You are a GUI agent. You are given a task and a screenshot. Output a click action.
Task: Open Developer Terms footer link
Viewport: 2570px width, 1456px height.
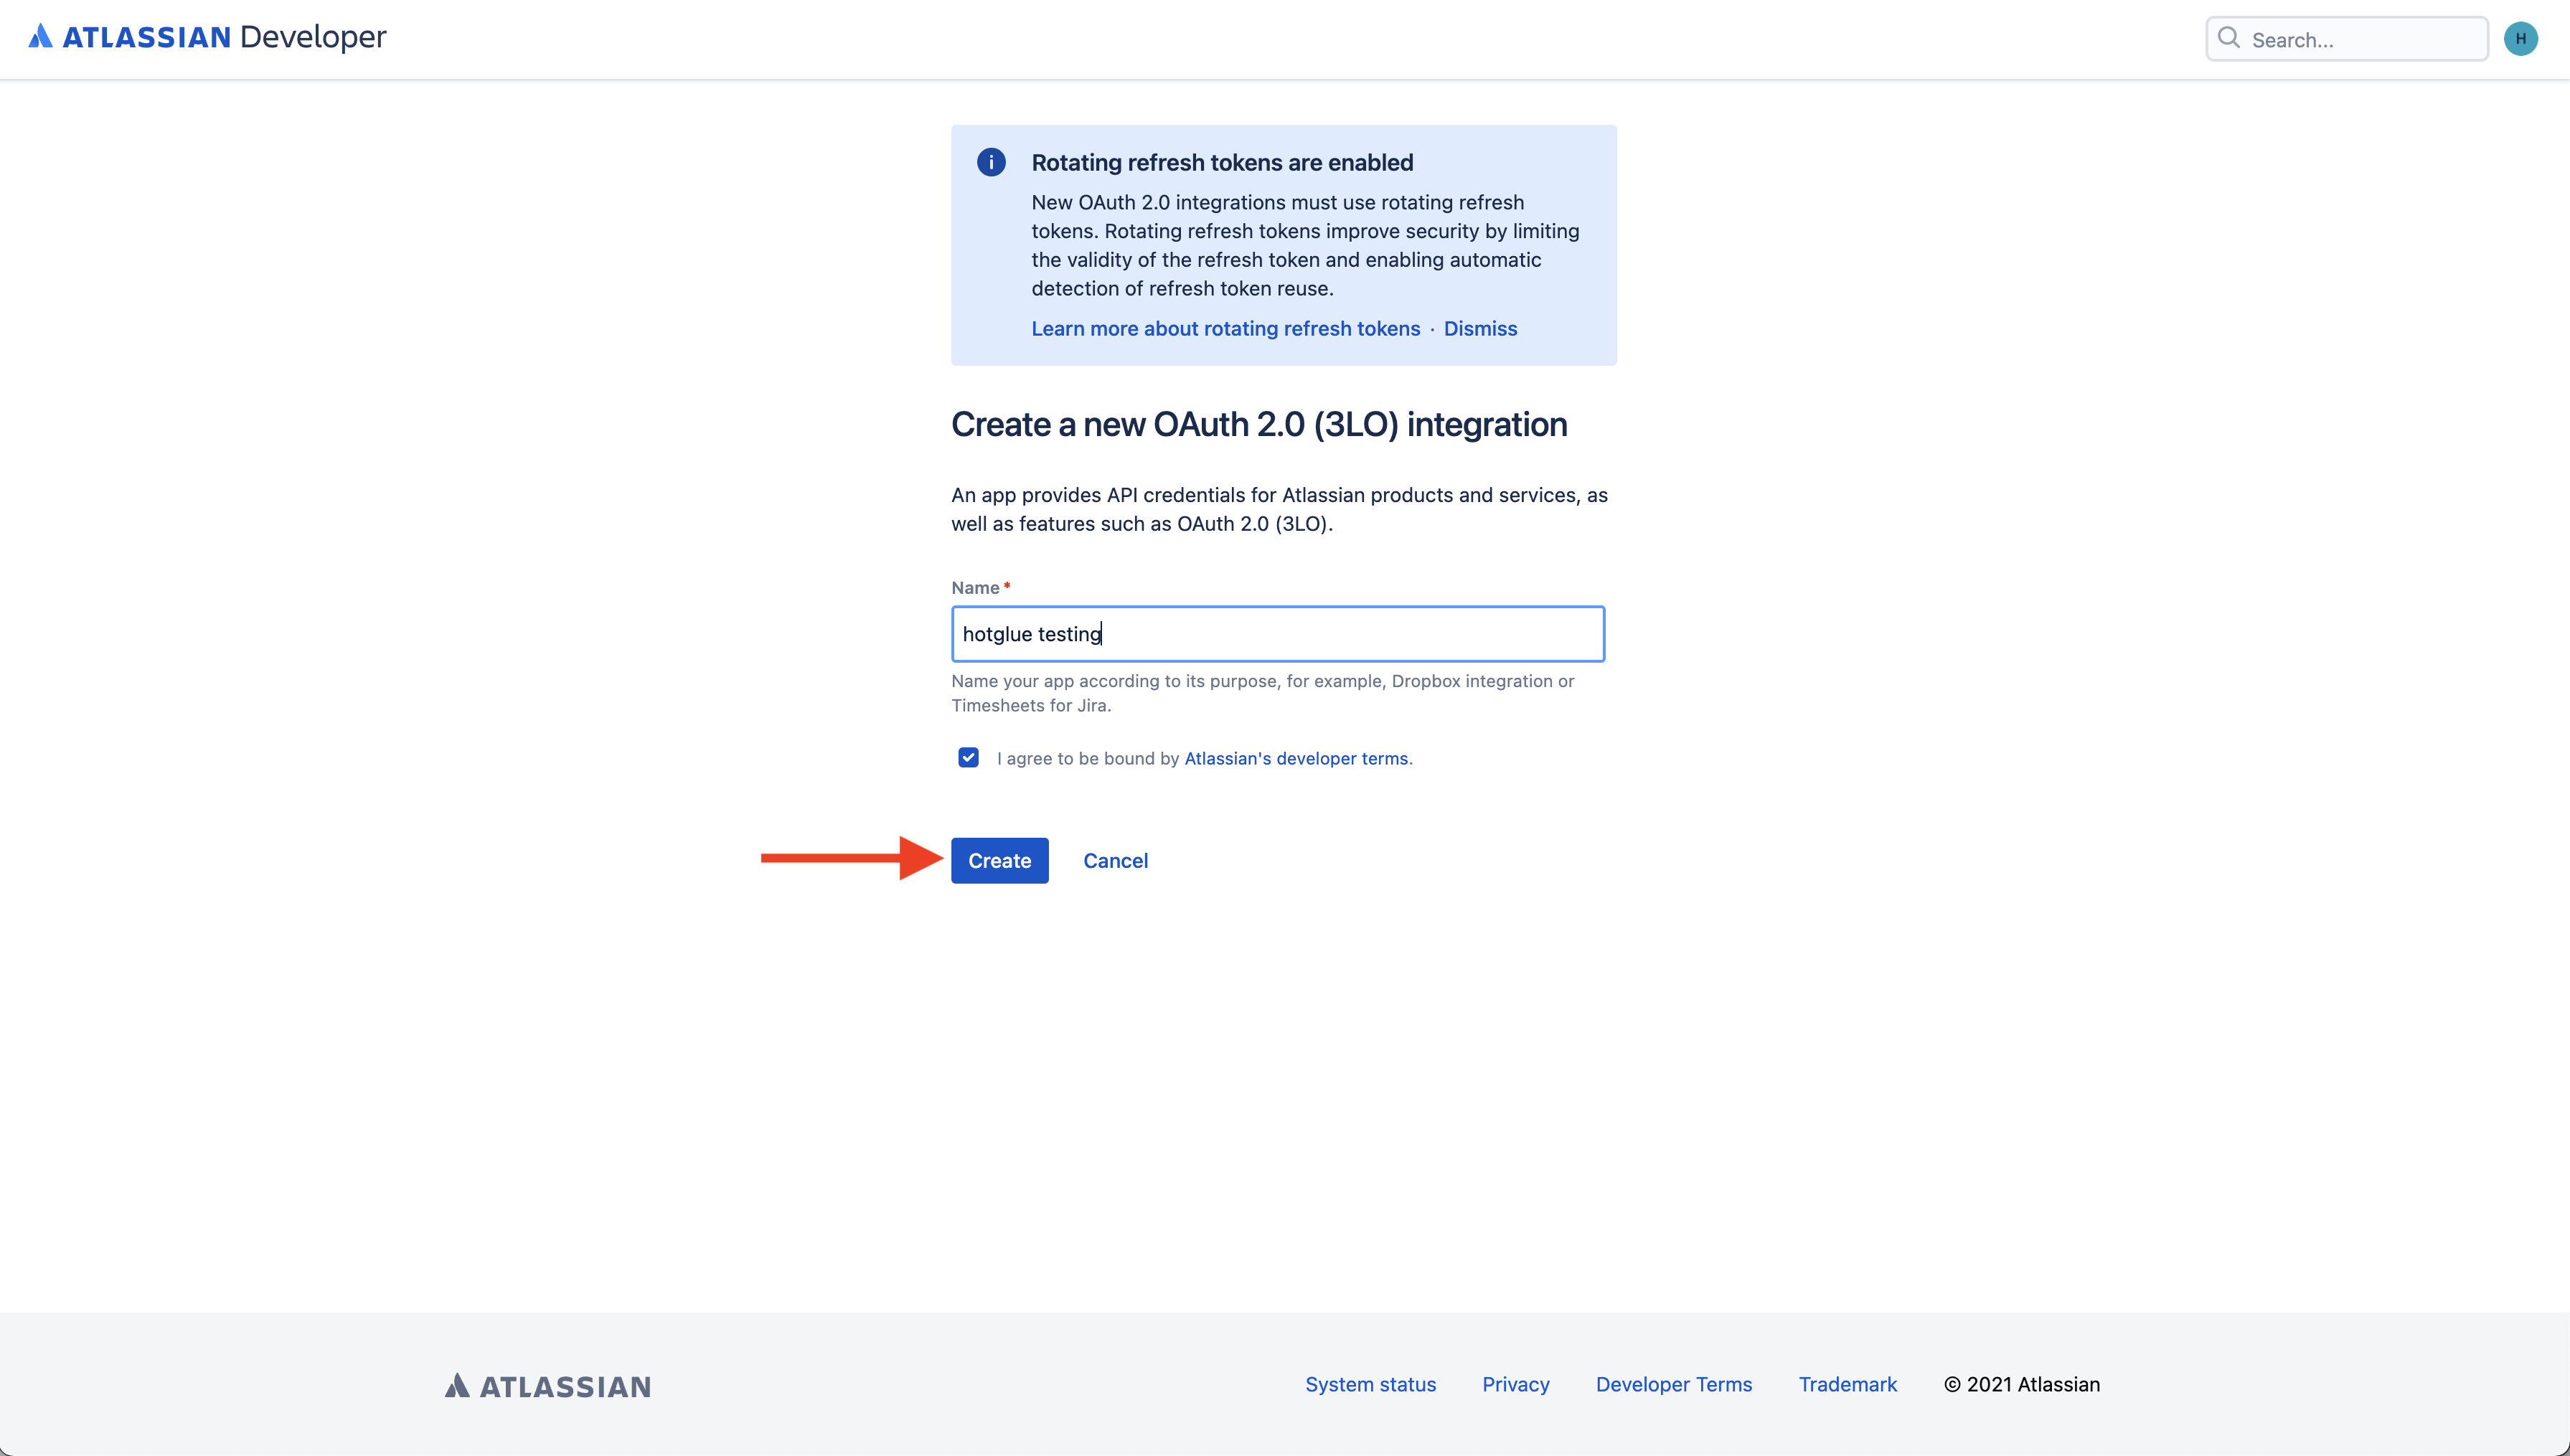(x=1673, y=1384)
